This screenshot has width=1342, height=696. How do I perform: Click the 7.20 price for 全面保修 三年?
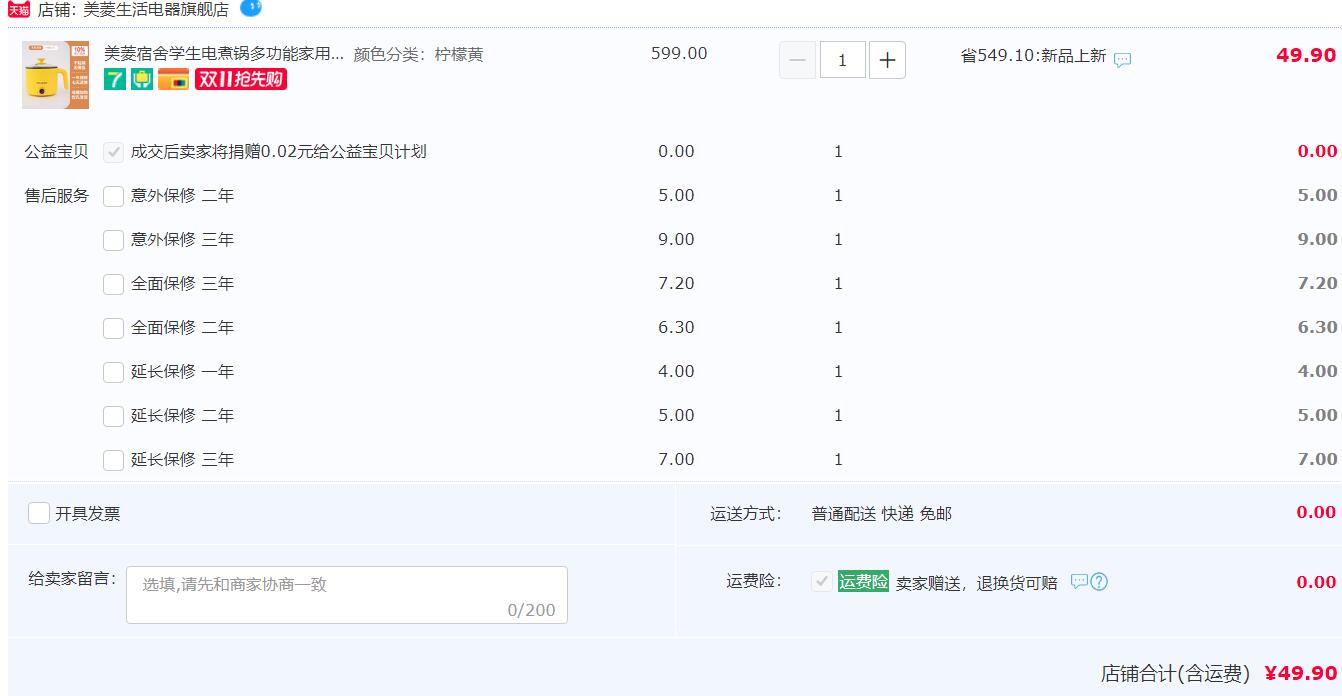676,284
